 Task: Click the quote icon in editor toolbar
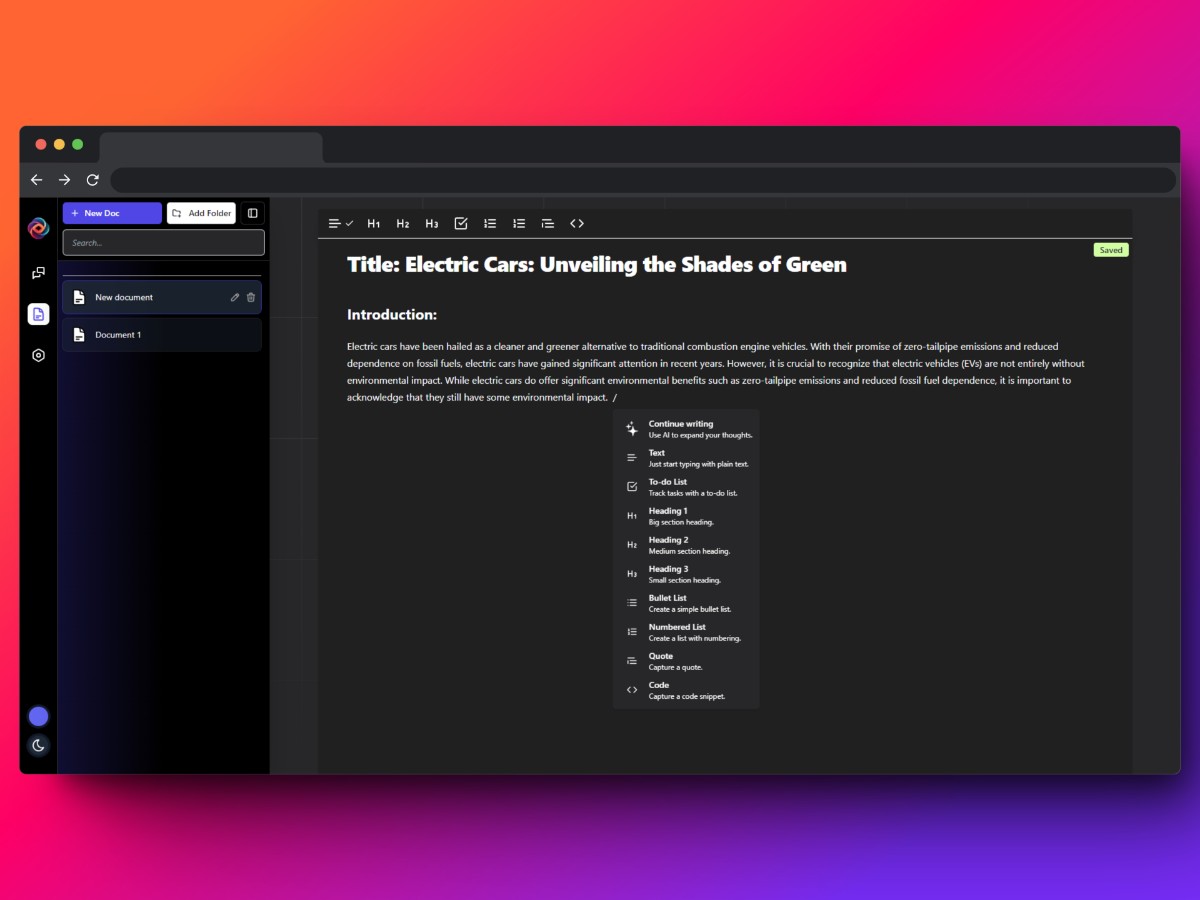click(548, 223)
